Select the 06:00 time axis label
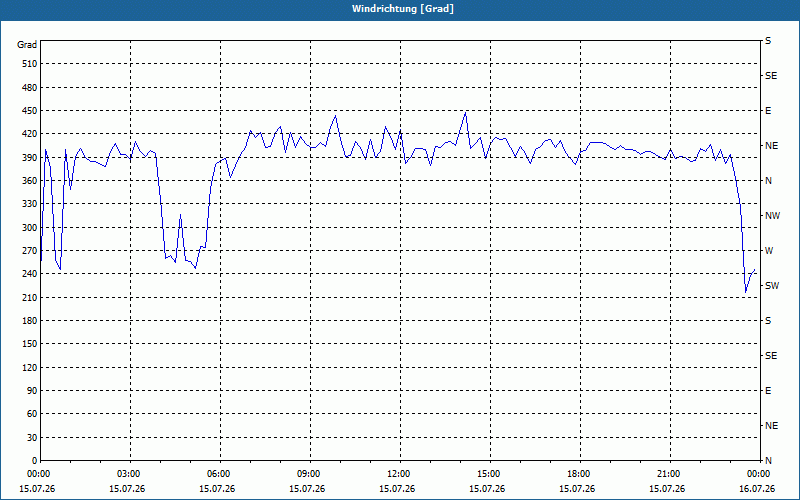Image resolution: width=800 pixels, height=500 pixels. click(x=220, y=474)
